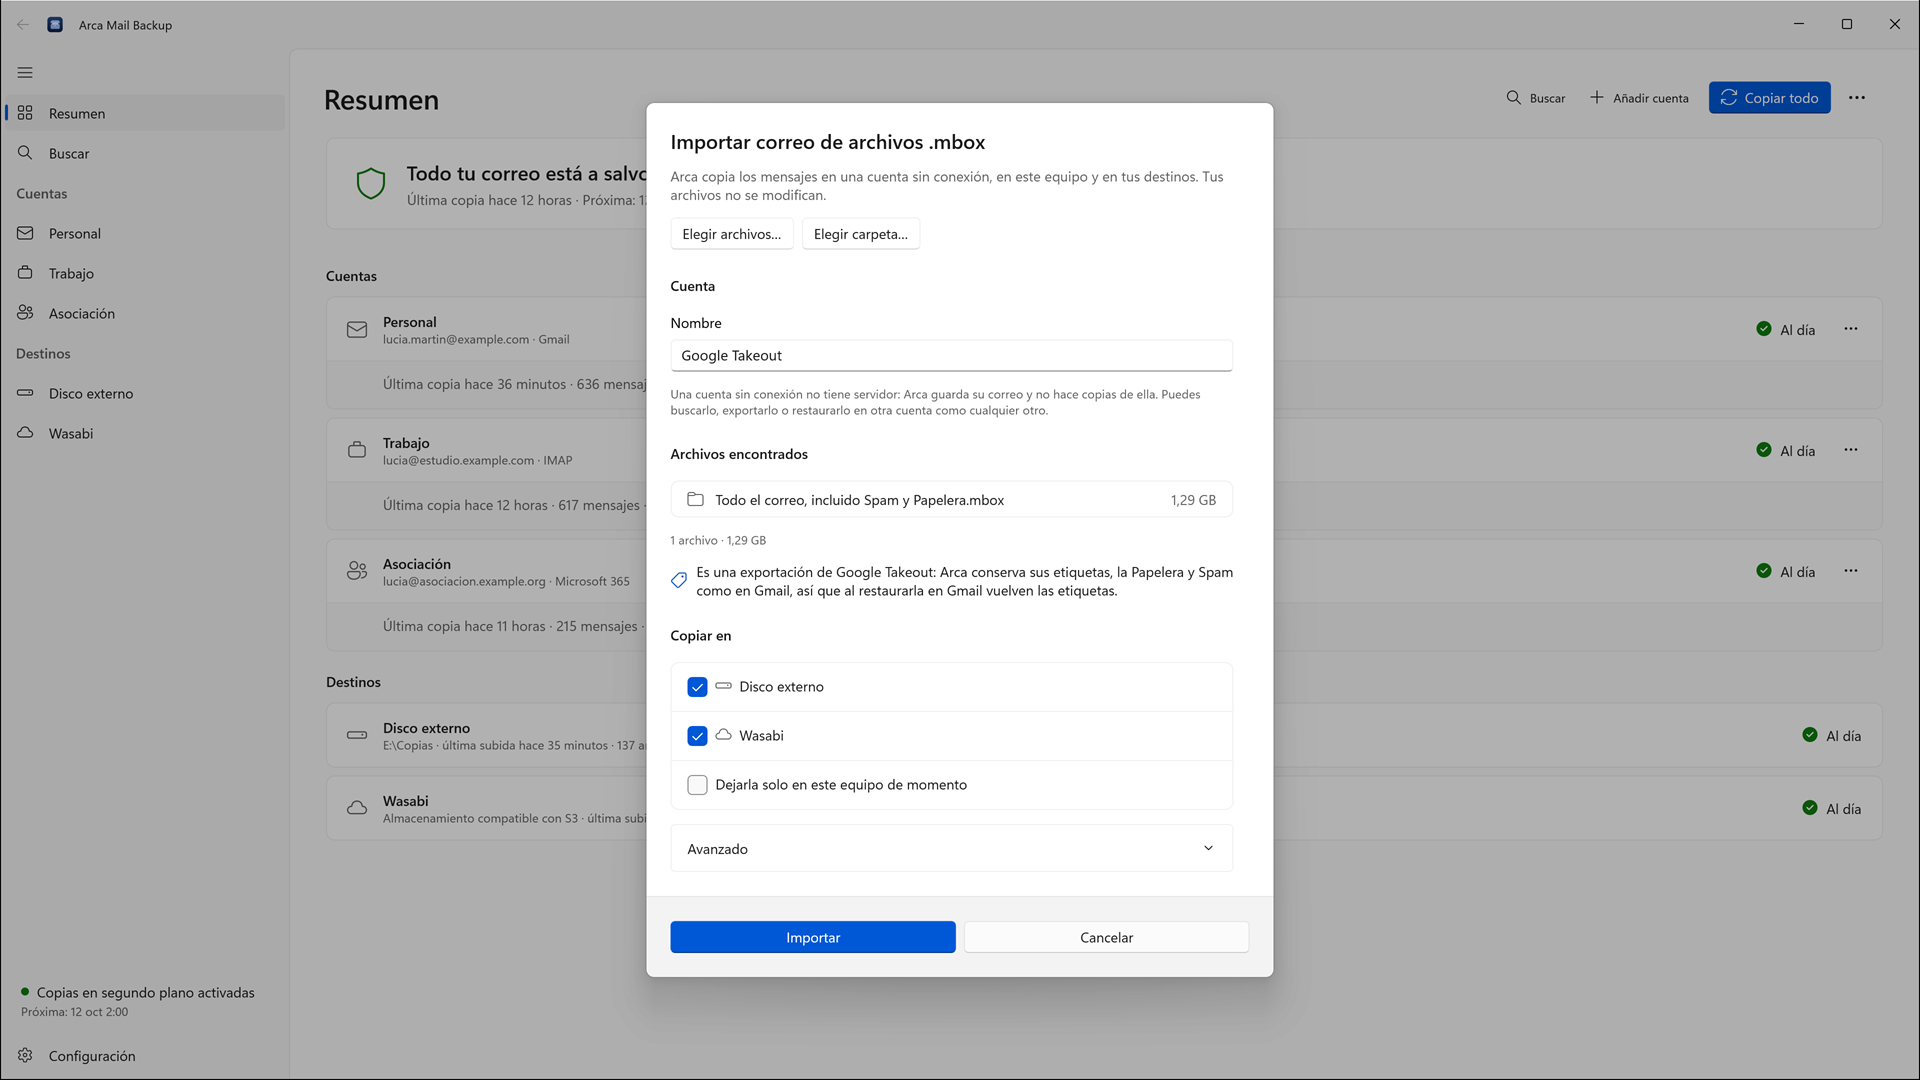This screenshot has height=1080, width=1920.
Task: Uncheck the Wasabi checkbox
Action: (697, 736)
